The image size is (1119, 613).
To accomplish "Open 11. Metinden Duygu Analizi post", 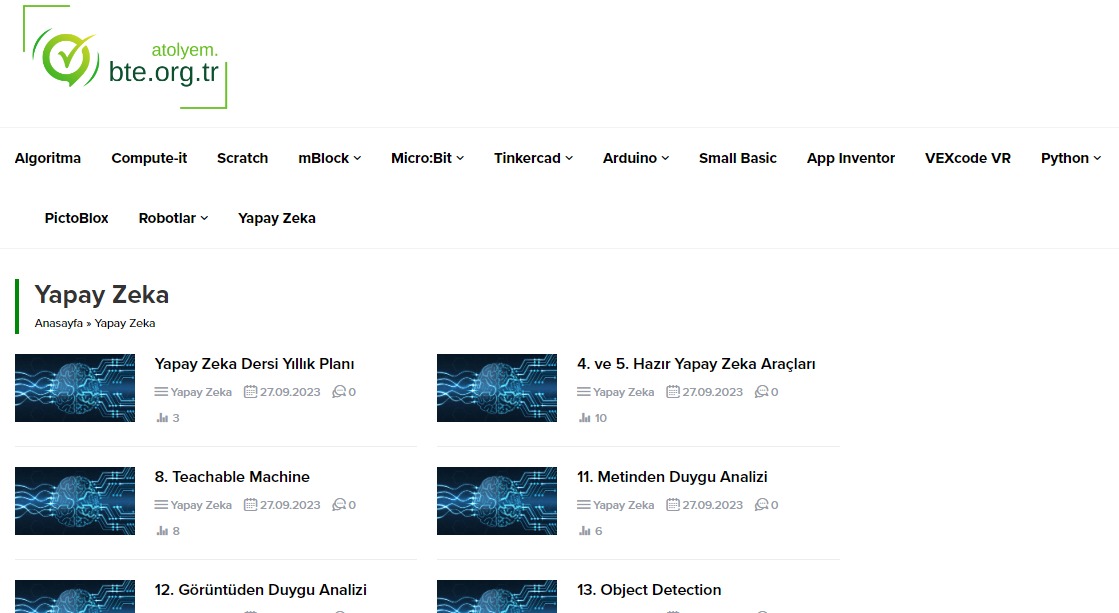I will click(672, 476).
